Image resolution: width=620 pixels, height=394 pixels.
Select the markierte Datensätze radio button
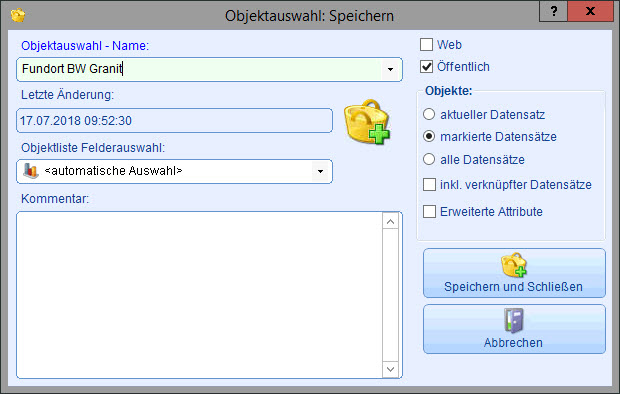(x=429, y=136)
